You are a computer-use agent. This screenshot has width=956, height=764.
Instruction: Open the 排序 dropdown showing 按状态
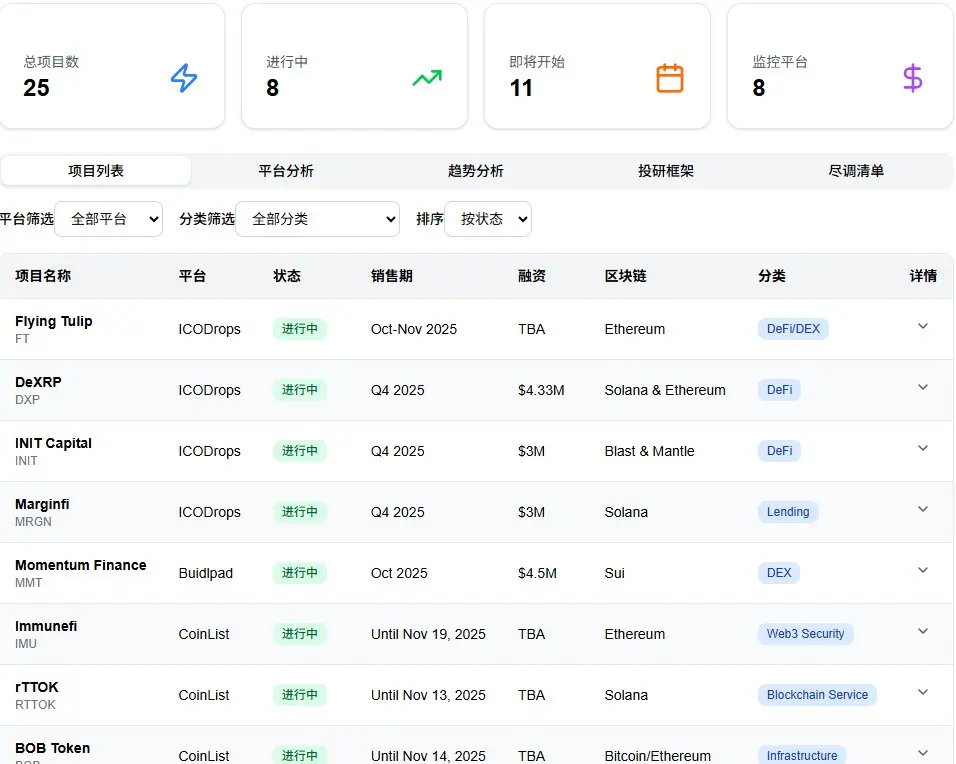(x=488, y=219)
